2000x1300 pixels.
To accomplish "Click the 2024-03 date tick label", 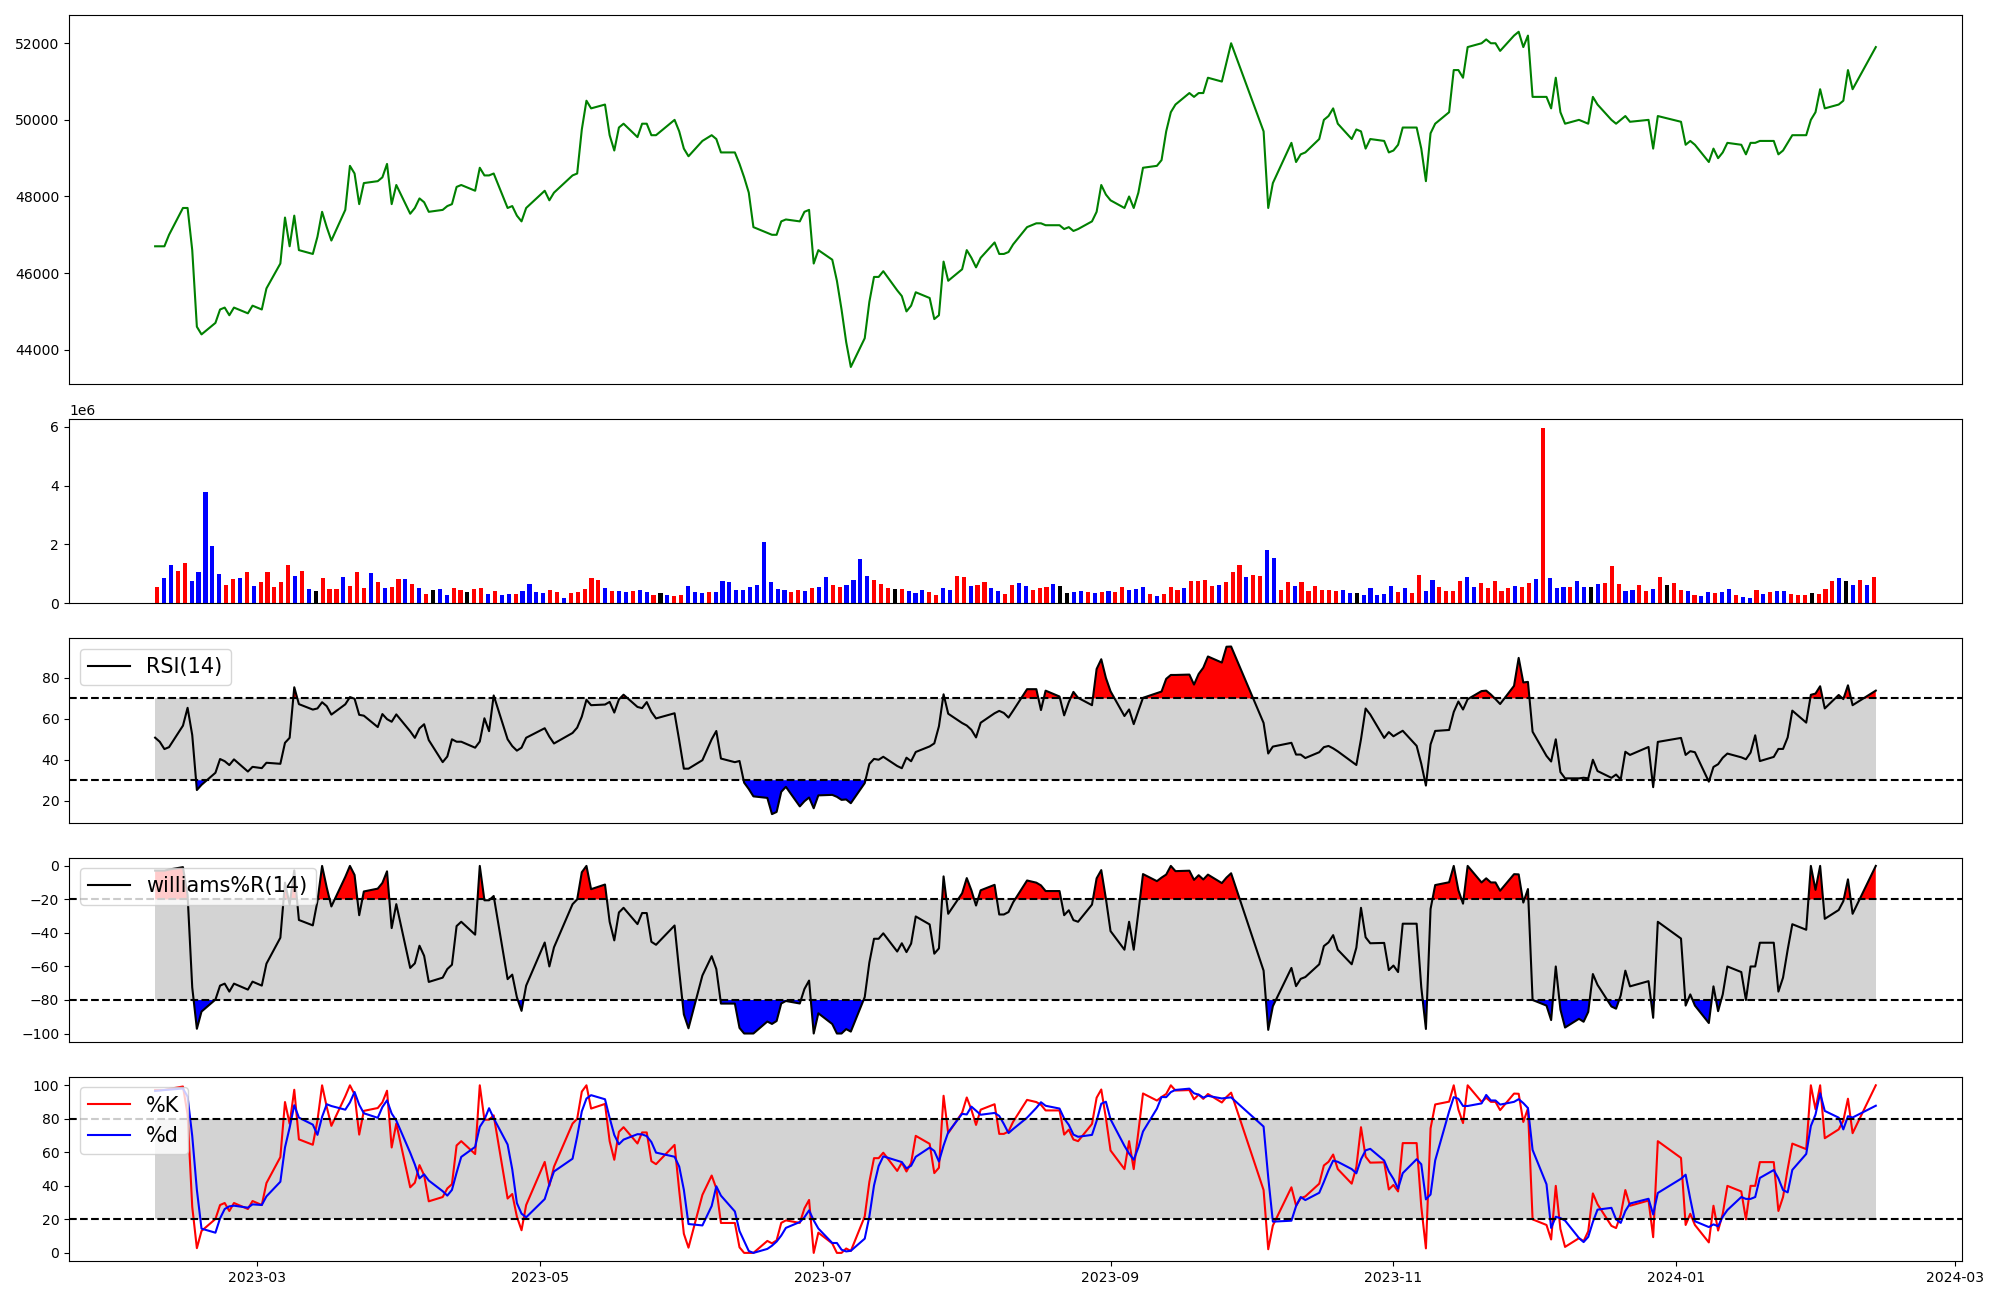I will [x=1954, y=1277].
